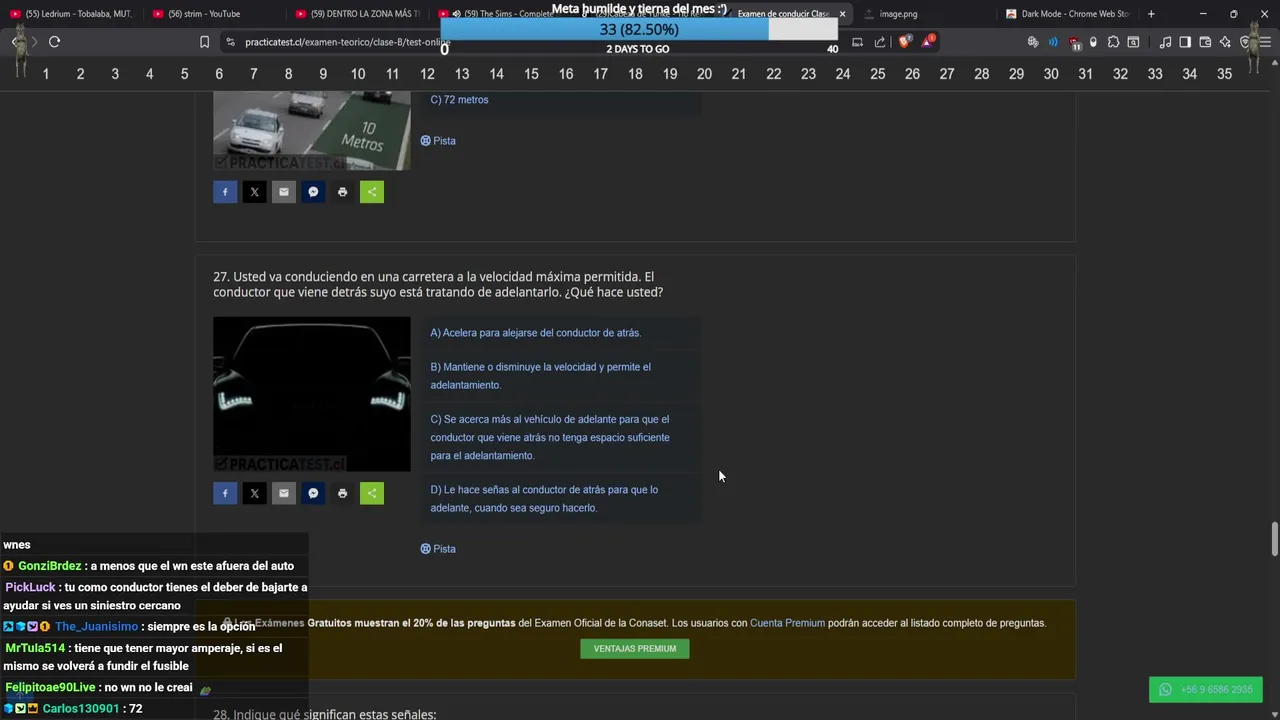Share question 27 on Facebook
The height and width of the screenshot is (720, 1280).
pos(225,493)
